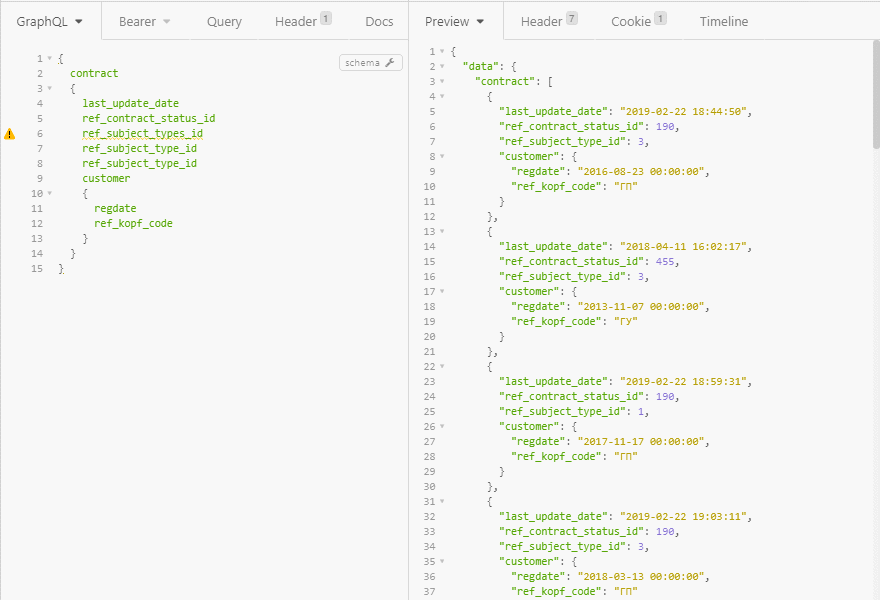Fold the customer block at query line 10

tap(49, 194)
